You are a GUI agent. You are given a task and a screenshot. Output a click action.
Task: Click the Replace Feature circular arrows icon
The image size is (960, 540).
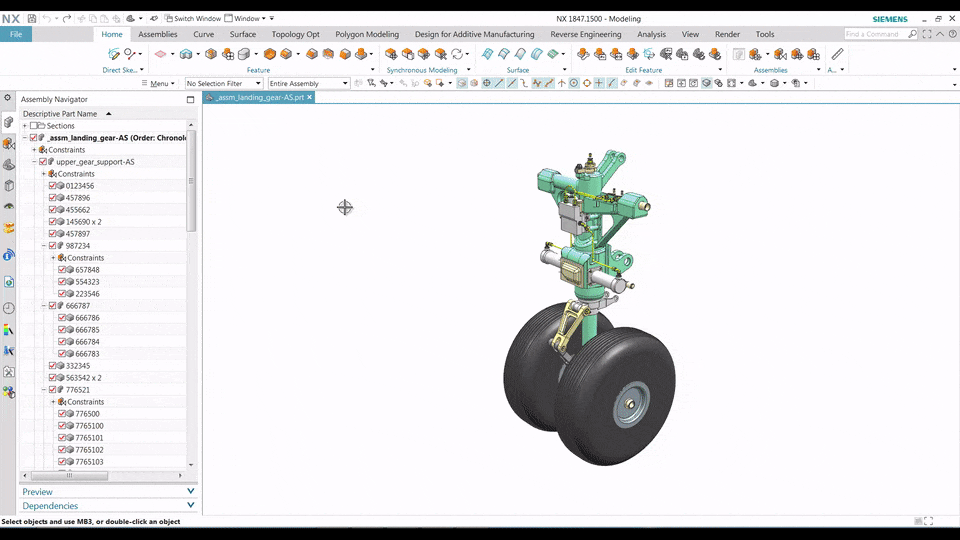457,54
